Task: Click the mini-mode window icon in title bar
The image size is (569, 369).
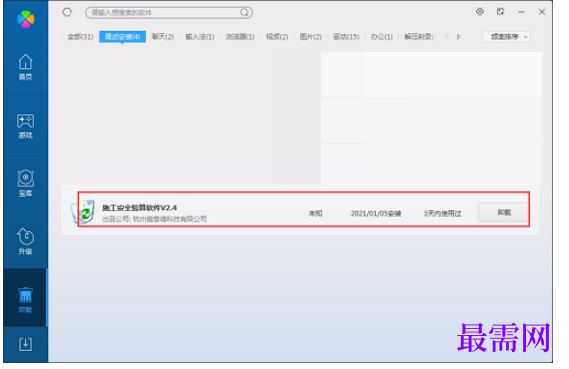Action: 500,12
